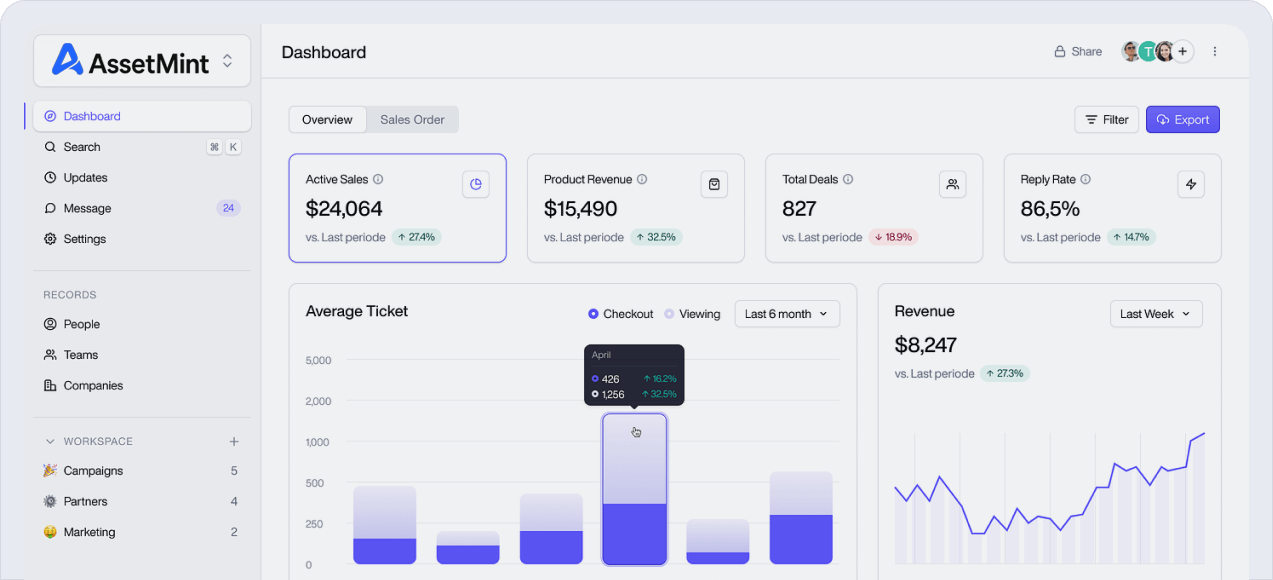
Task: Click the Search magnifier icon
Action: pos(50,147)
